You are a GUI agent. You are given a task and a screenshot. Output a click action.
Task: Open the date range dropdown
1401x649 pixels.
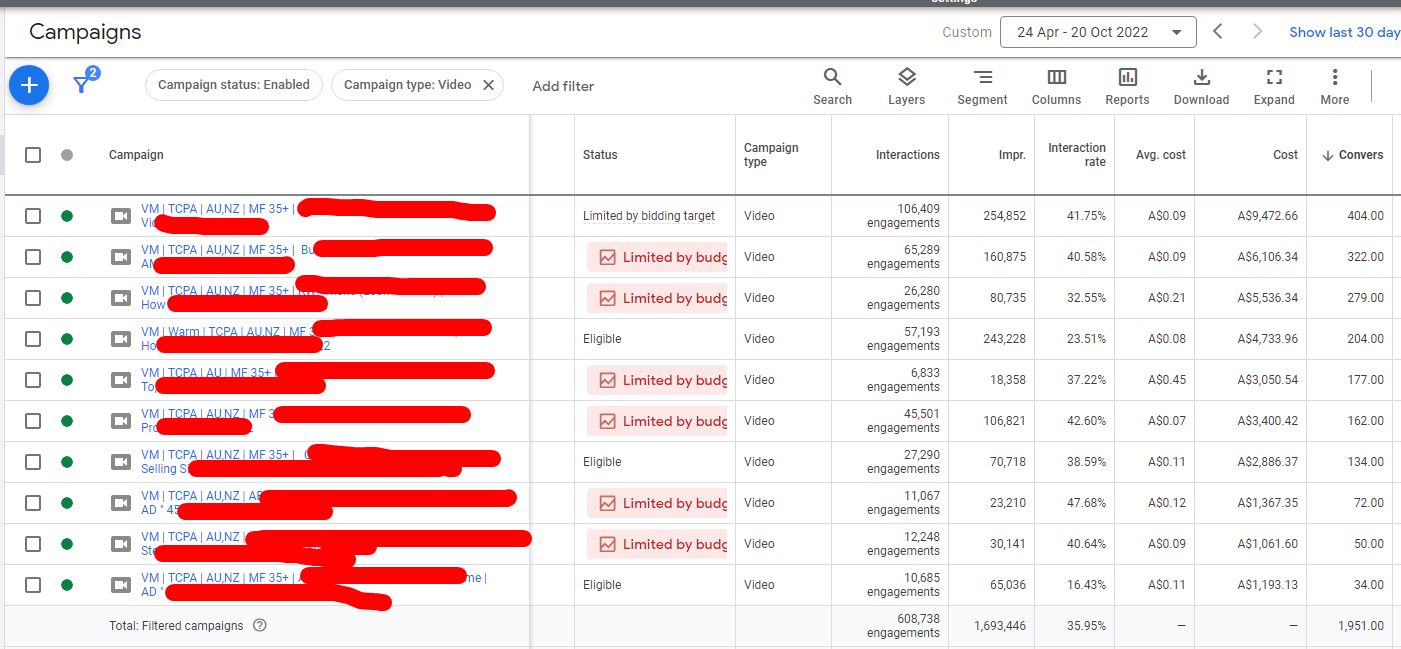pos(1097,32)
